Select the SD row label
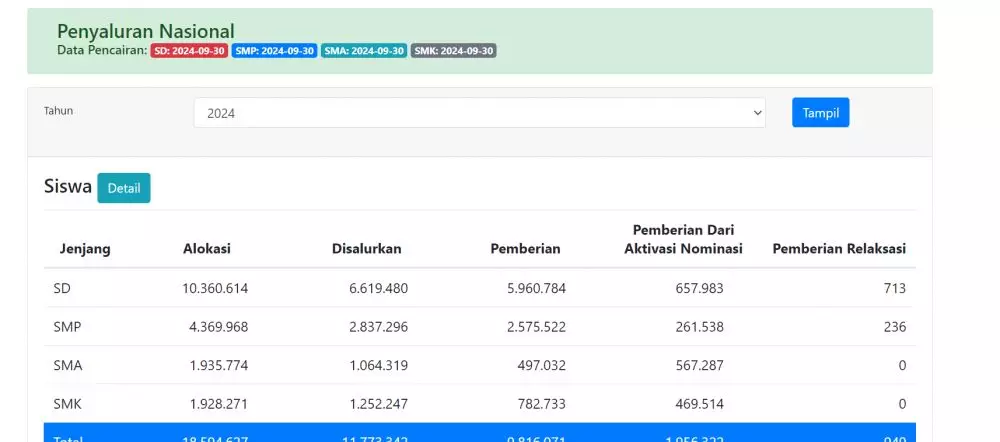Screen dimensions: 1000x442 tap(63, 288)
